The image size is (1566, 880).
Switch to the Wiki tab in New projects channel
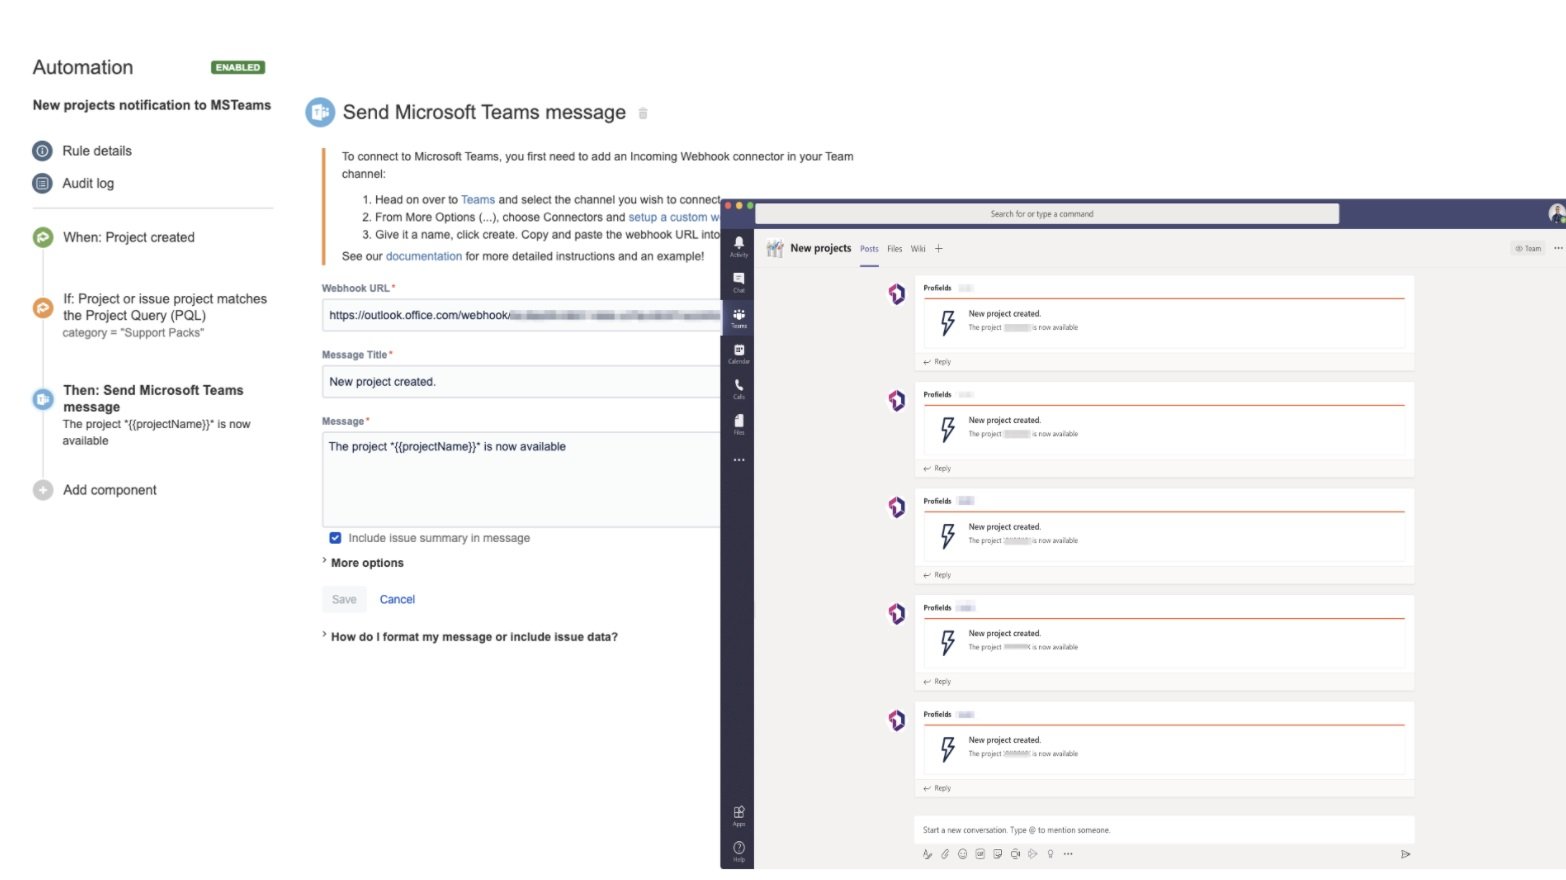pos(918,248)
